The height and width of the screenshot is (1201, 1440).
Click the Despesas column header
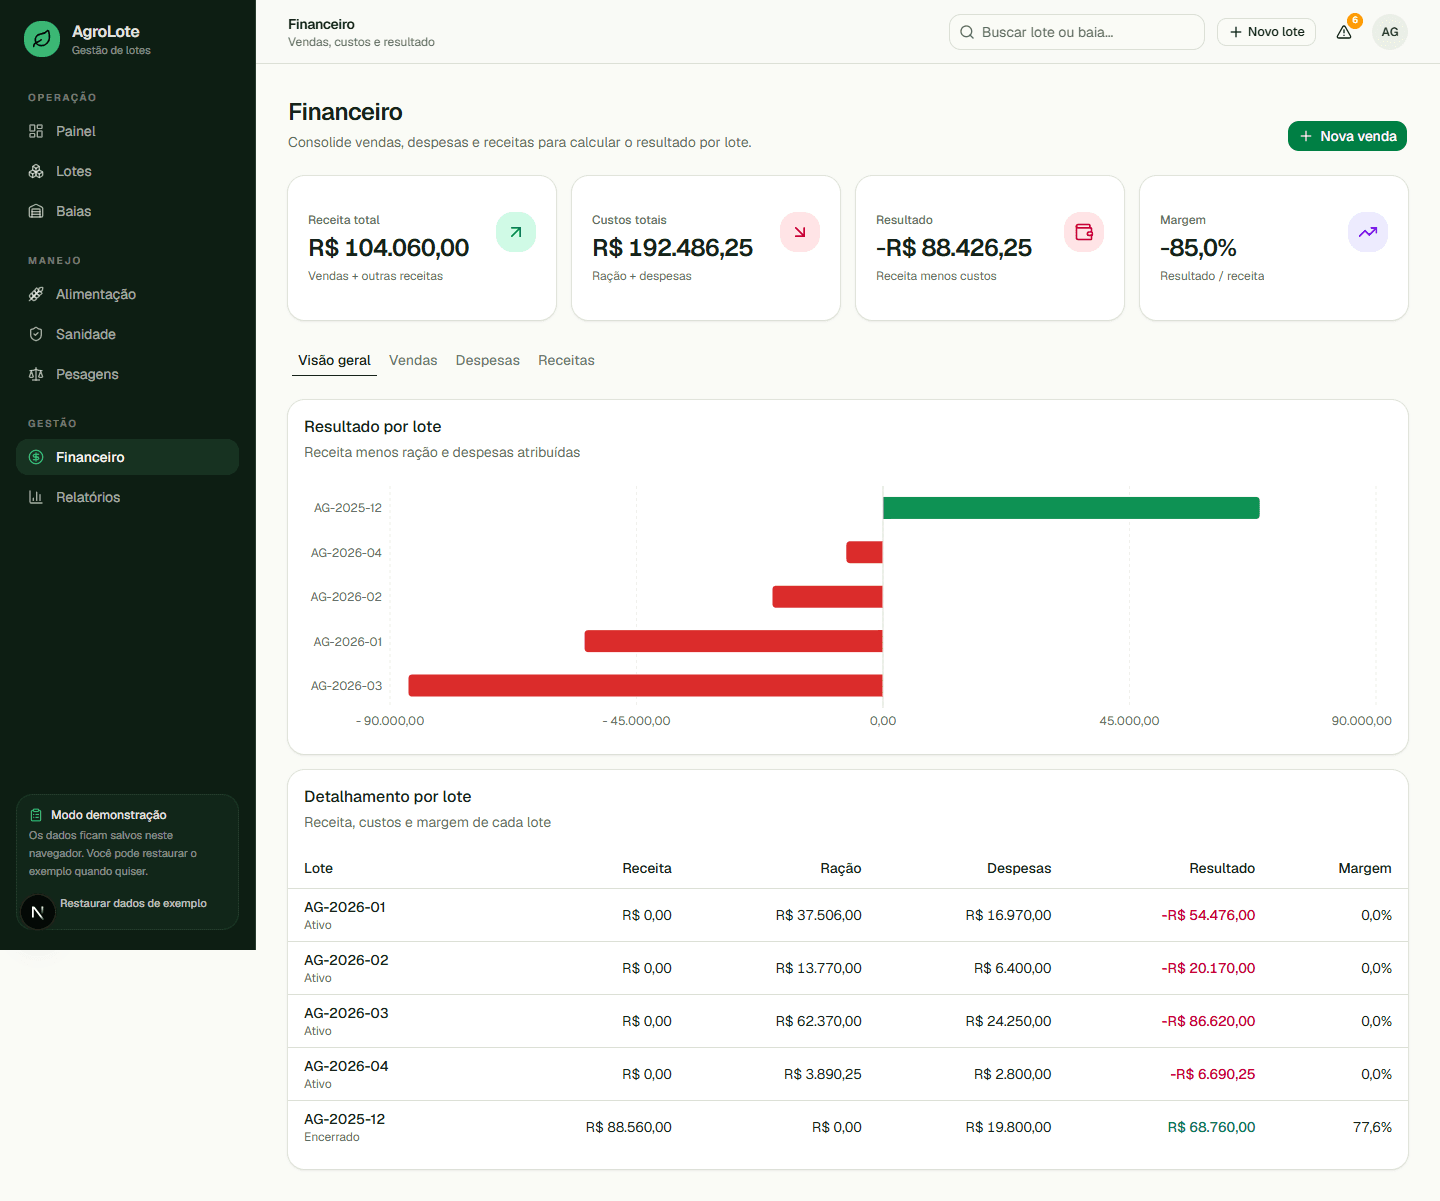pyautogui.click(x=1019, y=868)
